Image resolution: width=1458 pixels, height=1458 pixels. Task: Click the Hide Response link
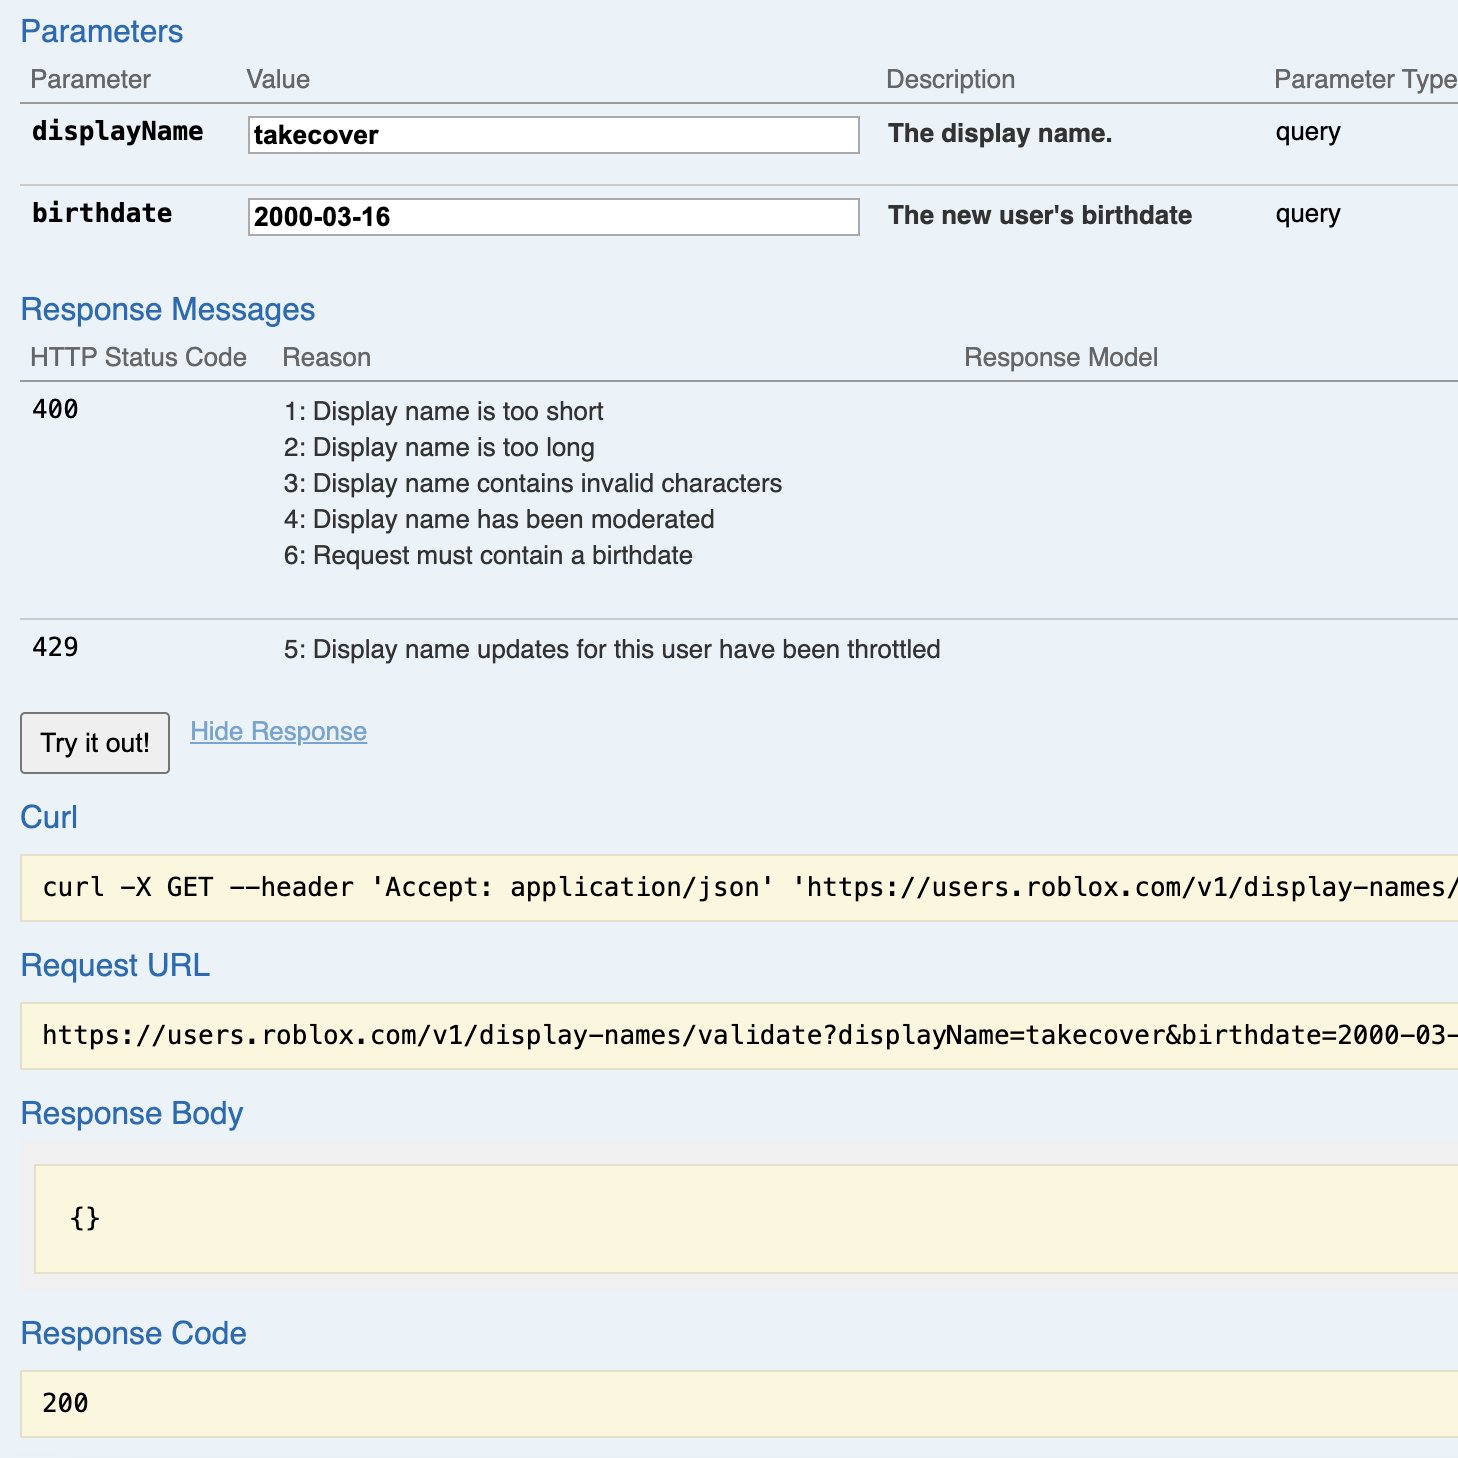(x=277, y=731)
